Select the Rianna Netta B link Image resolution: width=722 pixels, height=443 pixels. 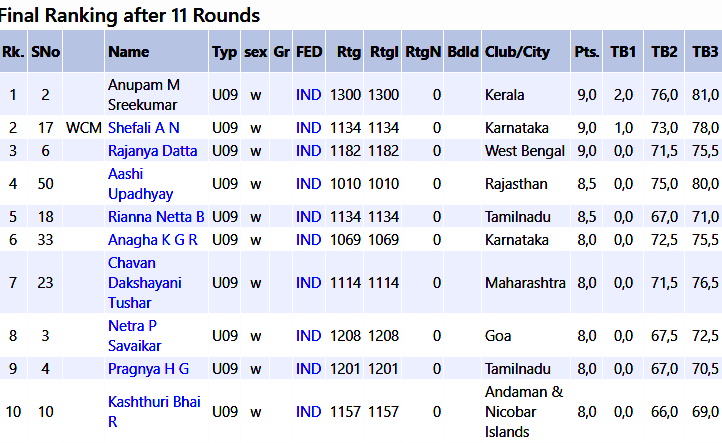tap(156, 217)
